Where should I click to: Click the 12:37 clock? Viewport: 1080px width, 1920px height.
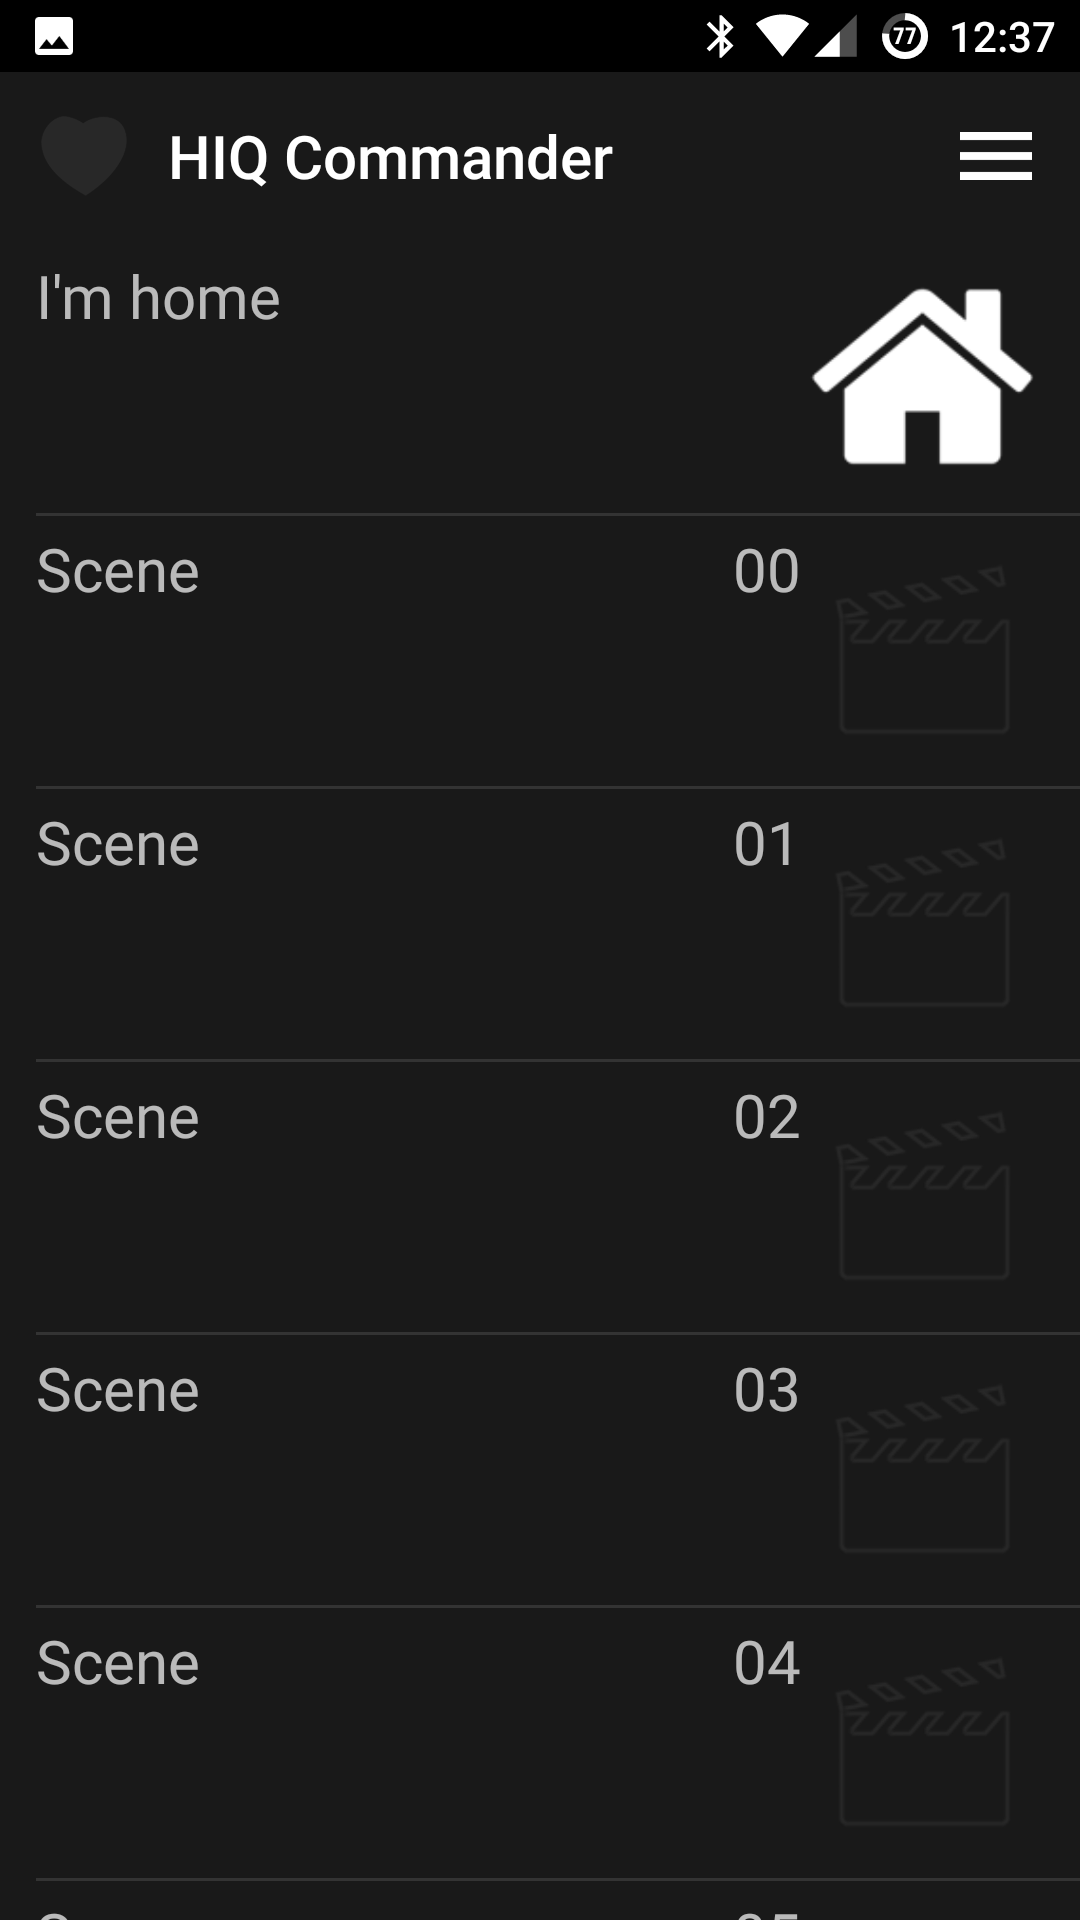(x=1002, y=38)
